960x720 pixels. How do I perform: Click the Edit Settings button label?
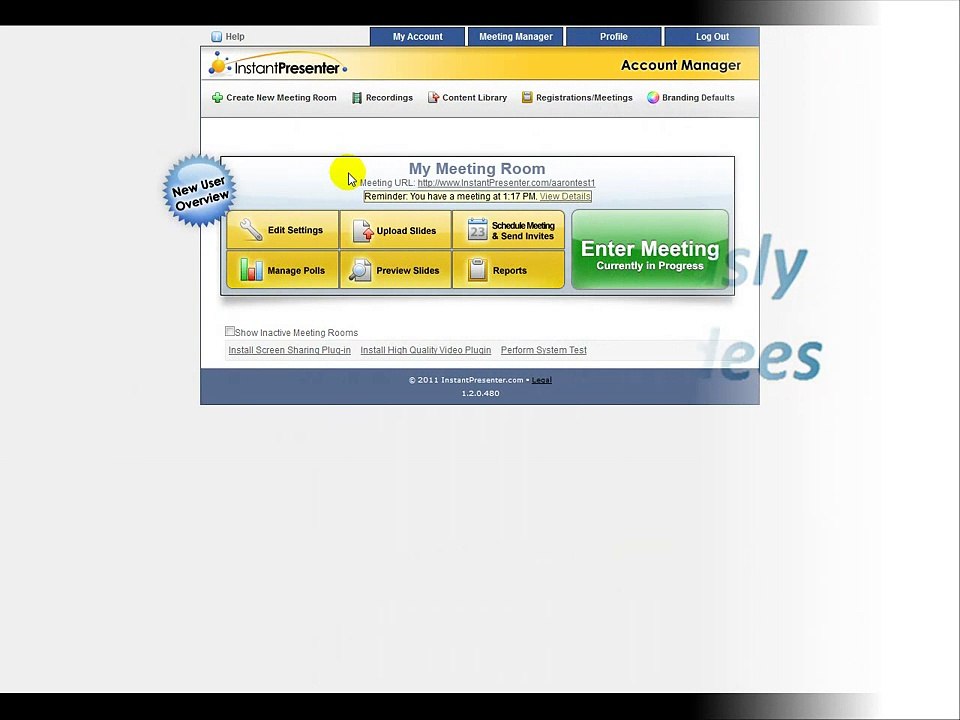click(295, 230)
